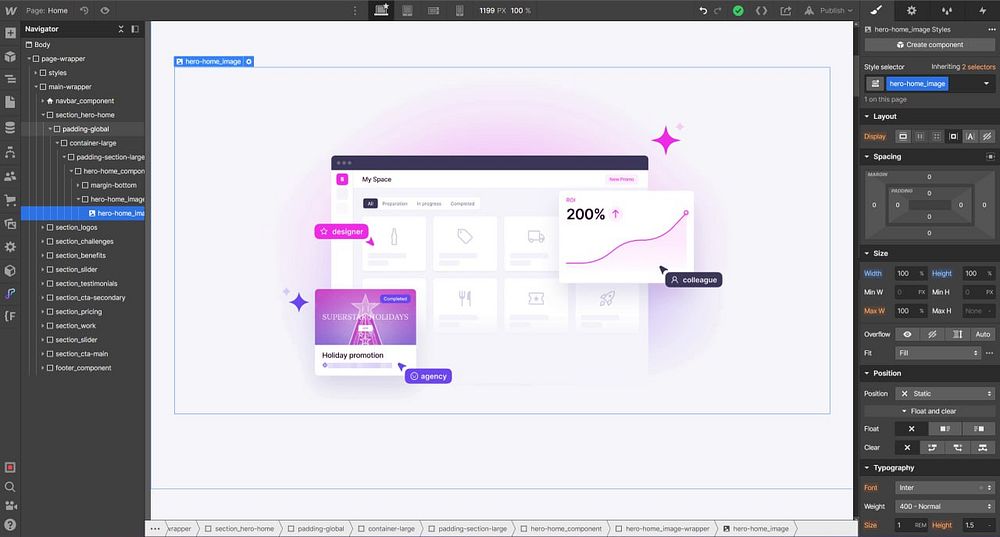Open the Finsweet script icon in sidebar
Screen dimensions: 1000x537
coord(10,293)
